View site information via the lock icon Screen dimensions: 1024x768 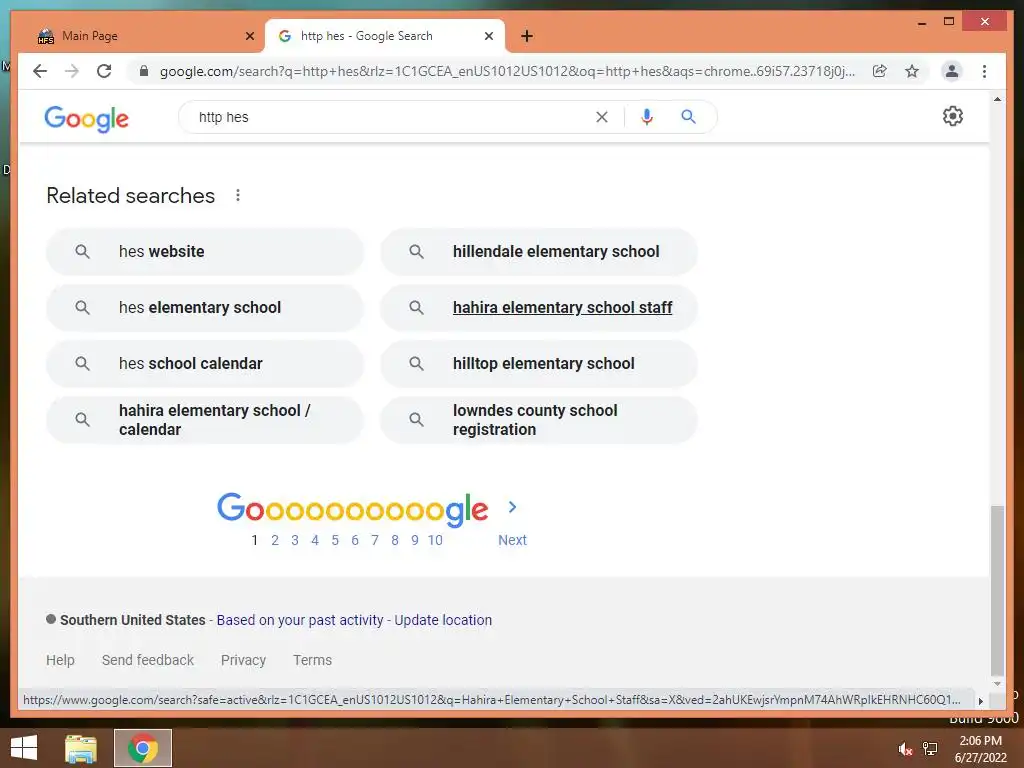click(x=144, y=71)
